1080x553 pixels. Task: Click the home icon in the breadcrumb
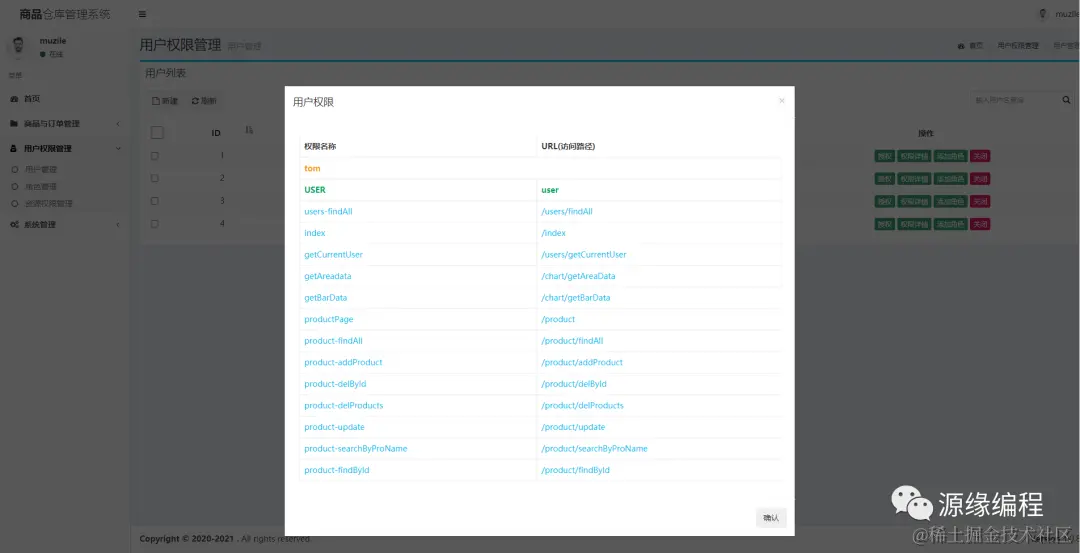click(961, 46)
